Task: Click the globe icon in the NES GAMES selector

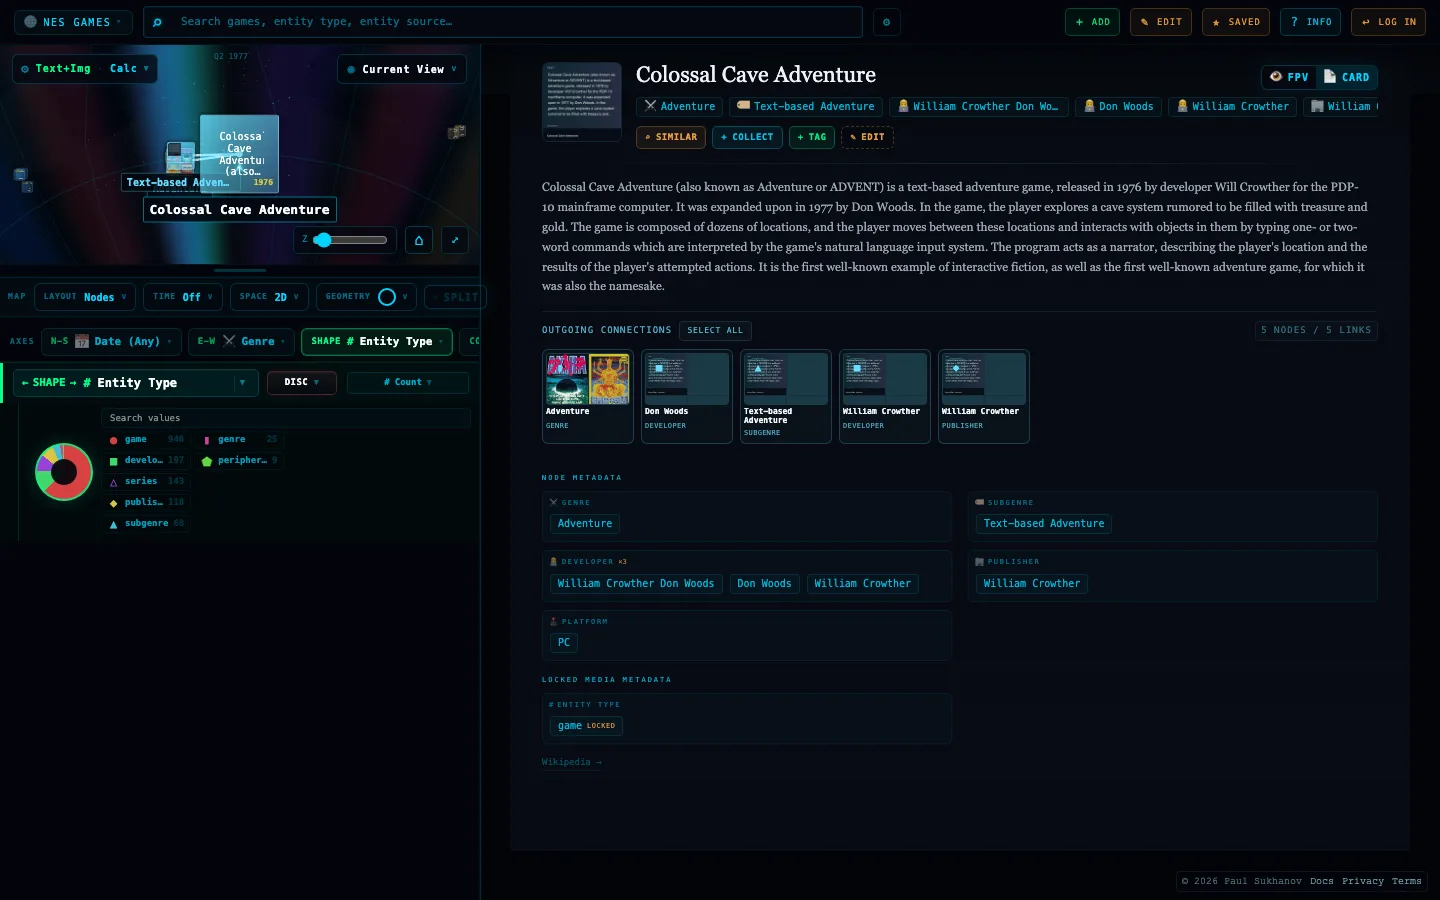Action: click(x=30, y=22)
